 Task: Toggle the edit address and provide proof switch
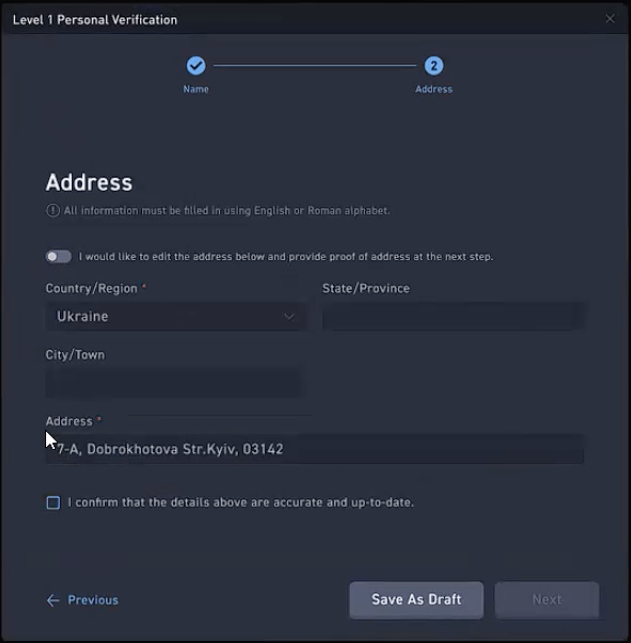click(x=59, y=257)
